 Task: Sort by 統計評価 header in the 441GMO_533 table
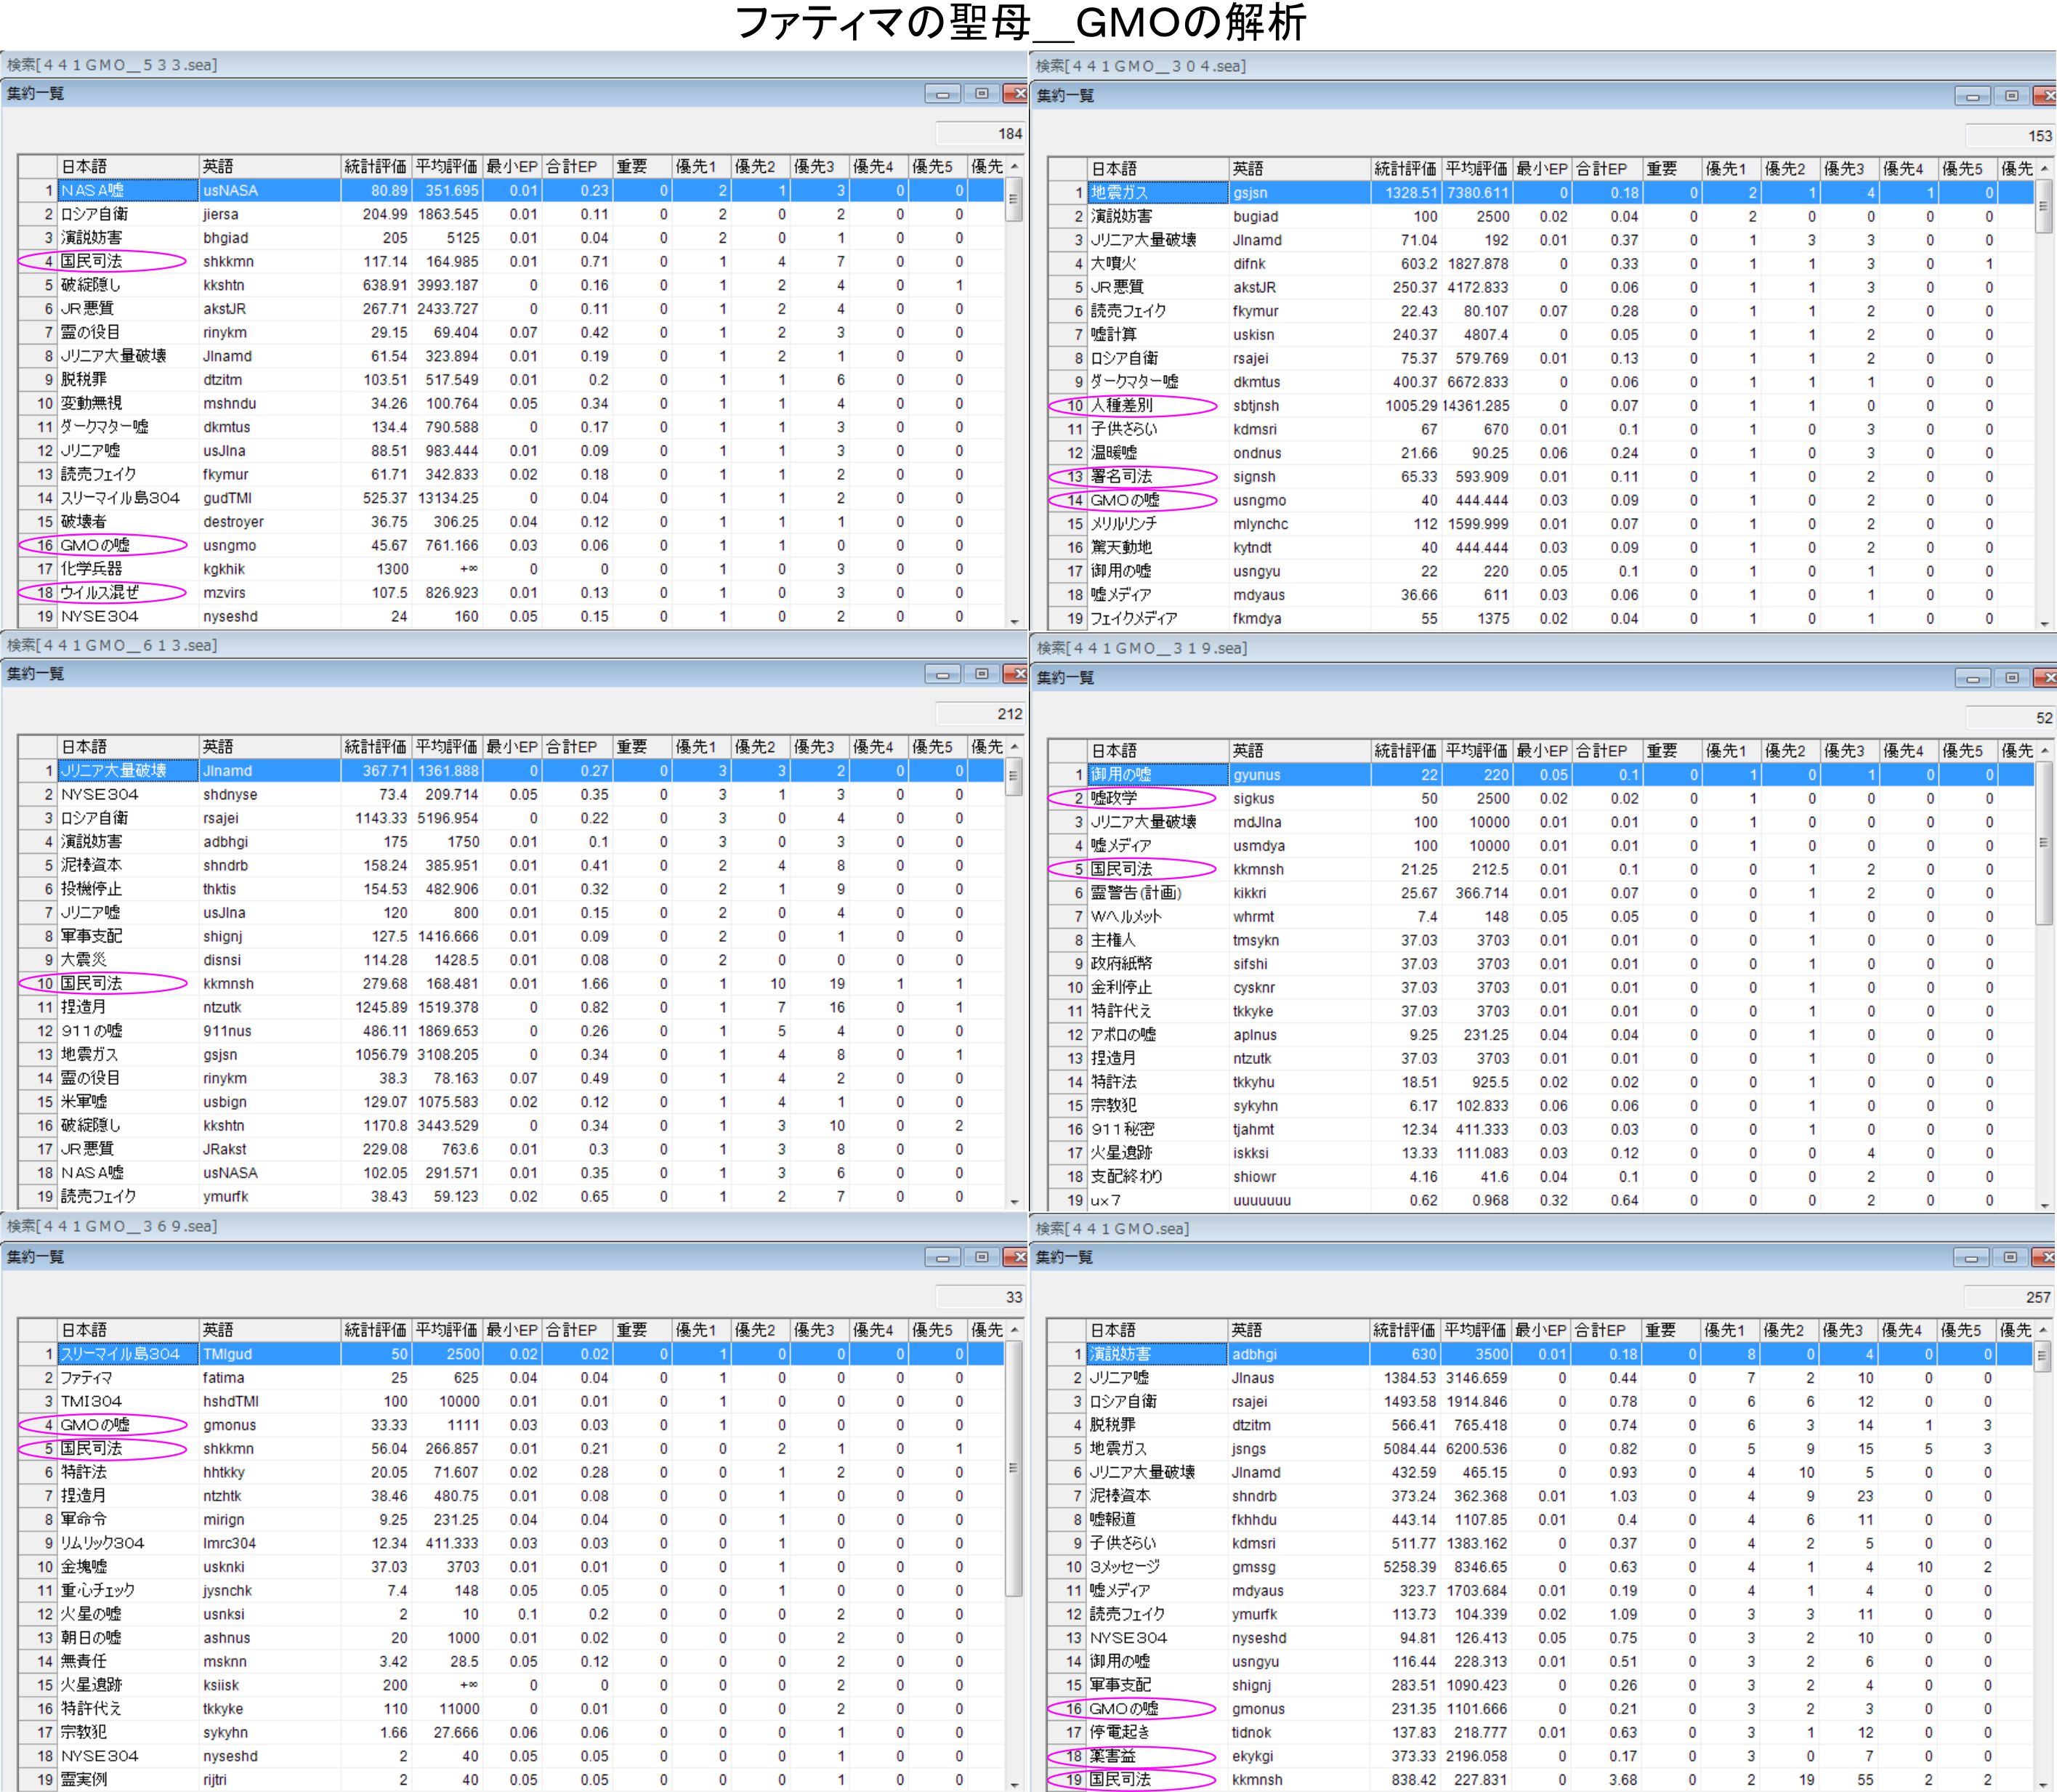tap(375, 166)
